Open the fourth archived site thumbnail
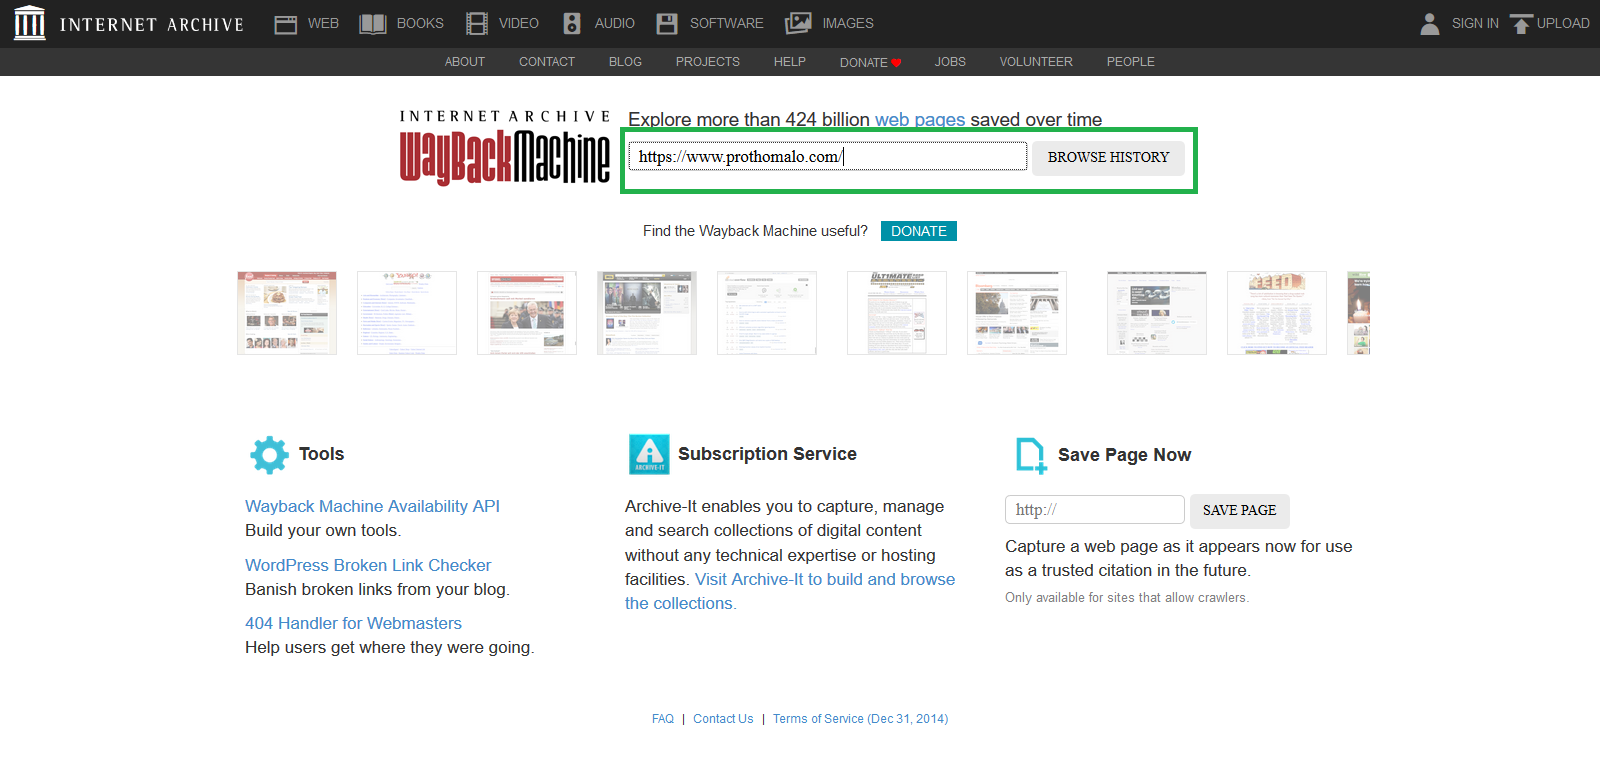 647,313
